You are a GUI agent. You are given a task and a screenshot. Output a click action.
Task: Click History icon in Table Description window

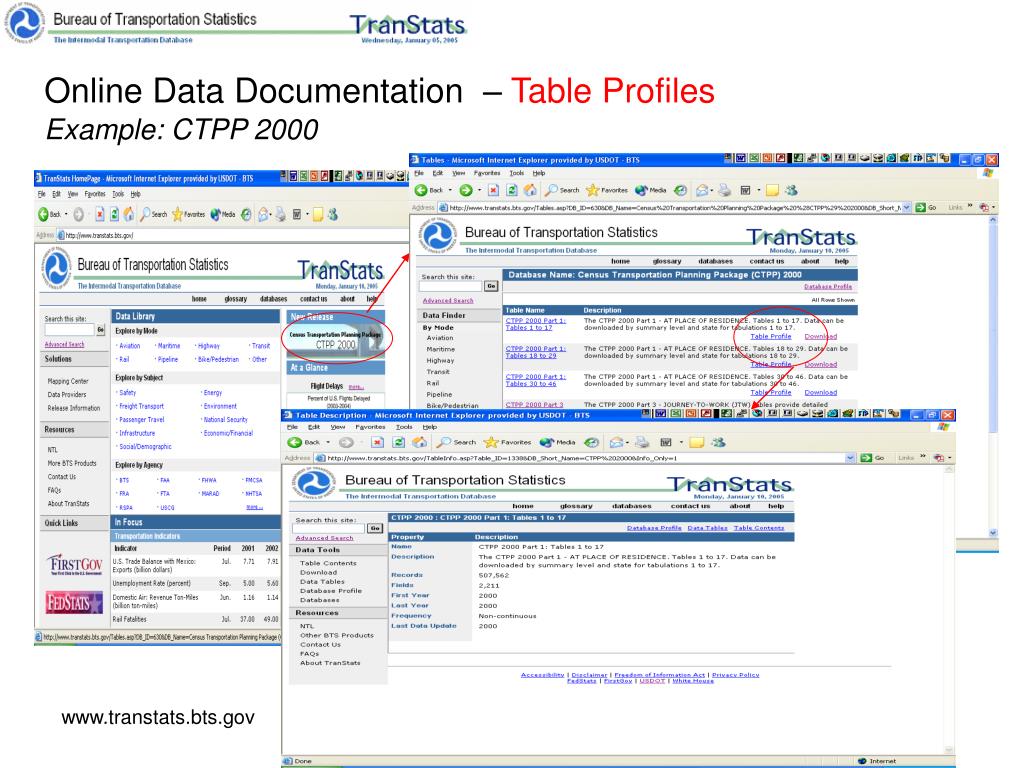[592, 442]
